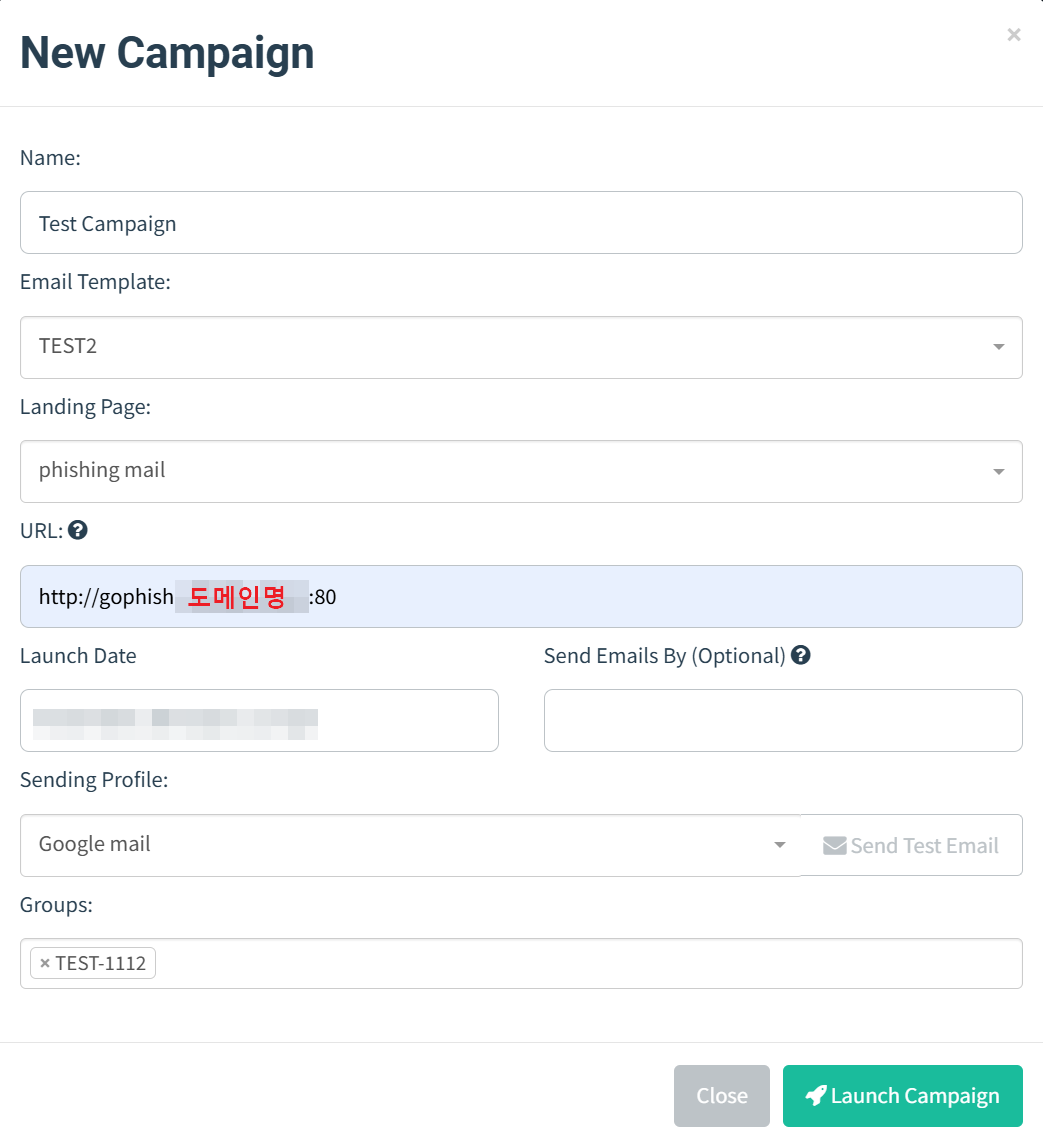Launch the campaign with the rocket button
Image resolution: width=1043 pixels, height=1145 pixels.
click(x=902, y=1096)
